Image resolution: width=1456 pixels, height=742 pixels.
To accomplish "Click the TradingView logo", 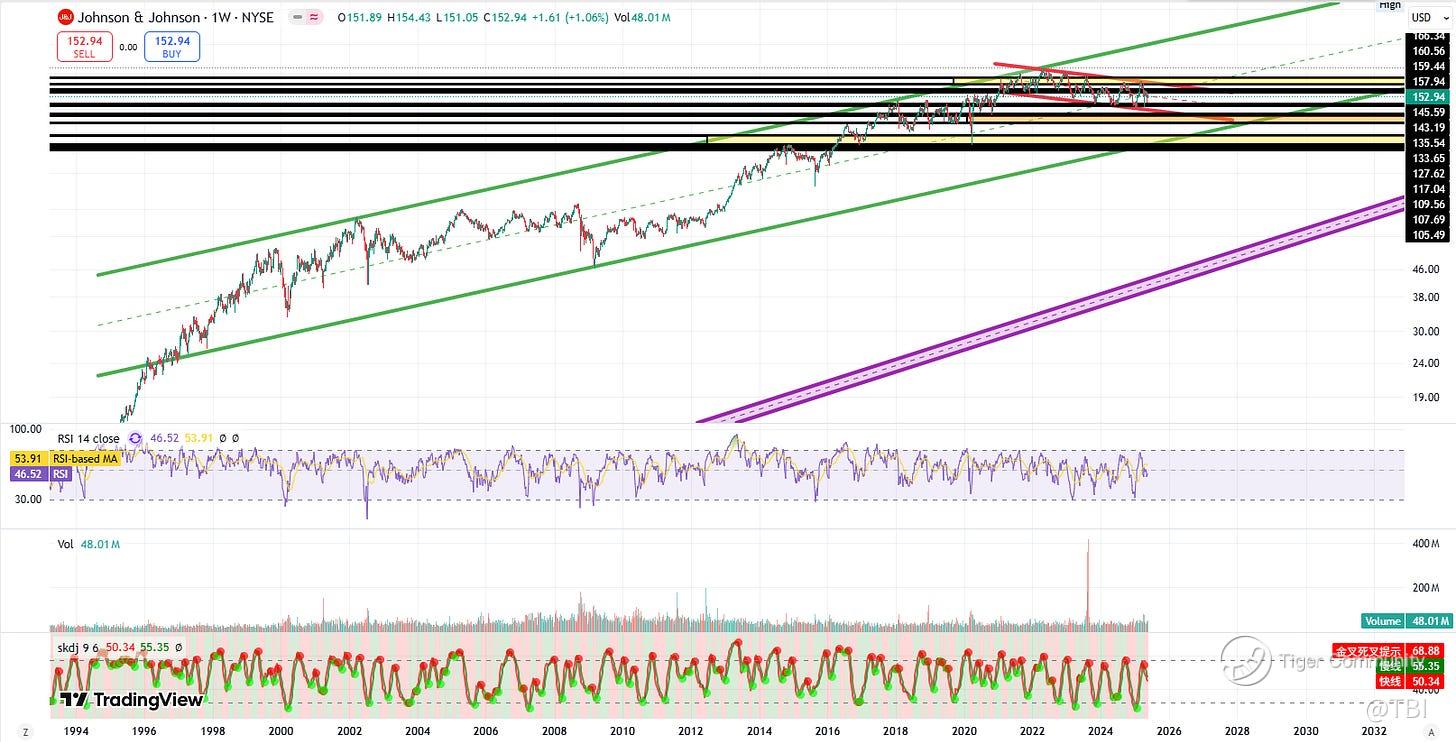I will click(x=131, y=699).
